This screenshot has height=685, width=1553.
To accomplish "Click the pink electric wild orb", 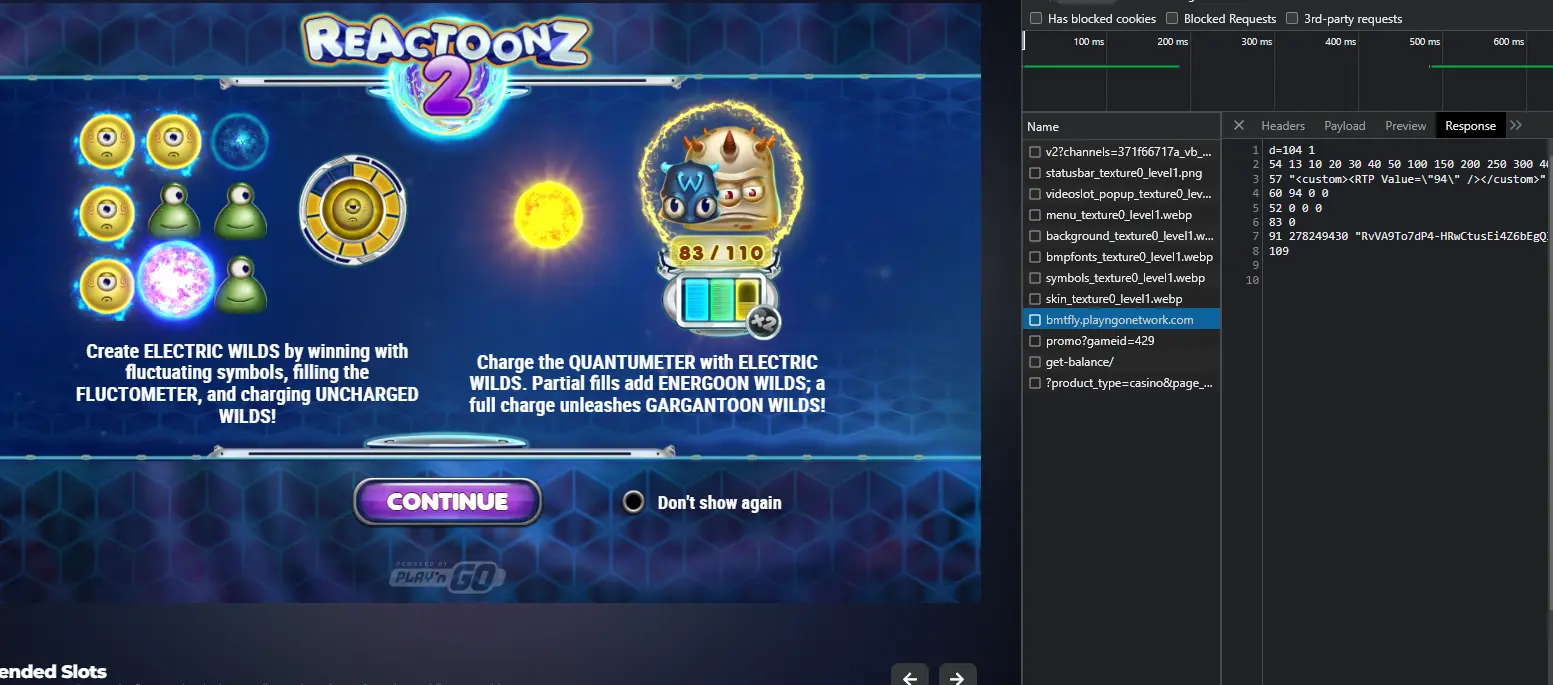I will (x=177, y=281).
